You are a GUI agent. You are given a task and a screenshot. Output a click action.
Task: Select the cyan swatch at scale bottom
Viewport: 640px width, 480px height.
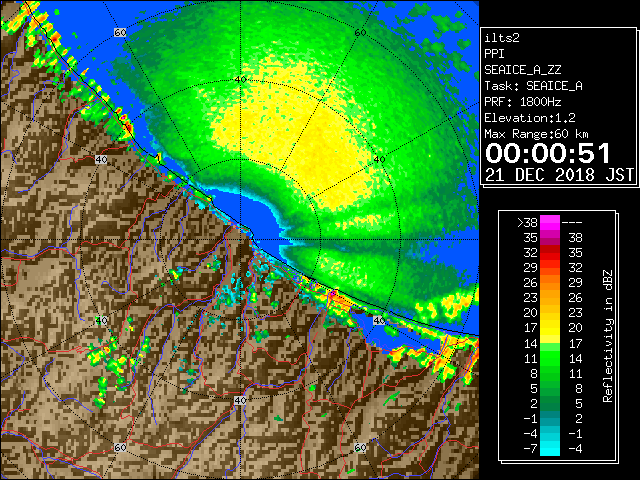(550, 448)
